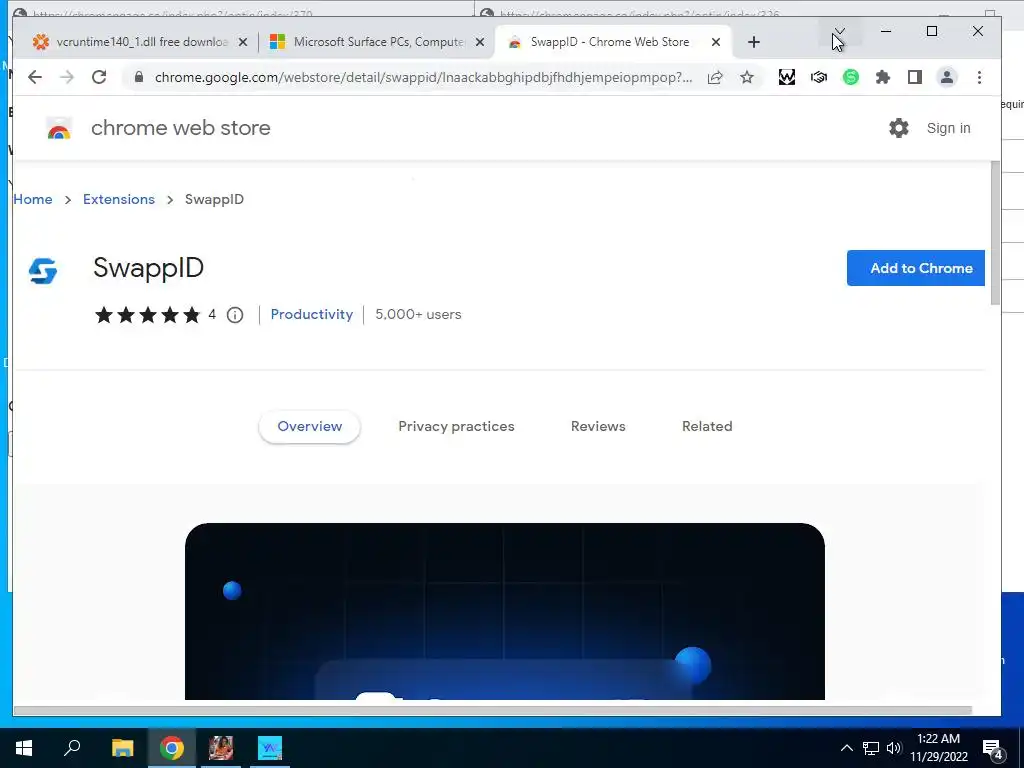Click the Chrome taskbar icon

pyautogui.click(x=172, y=748)
